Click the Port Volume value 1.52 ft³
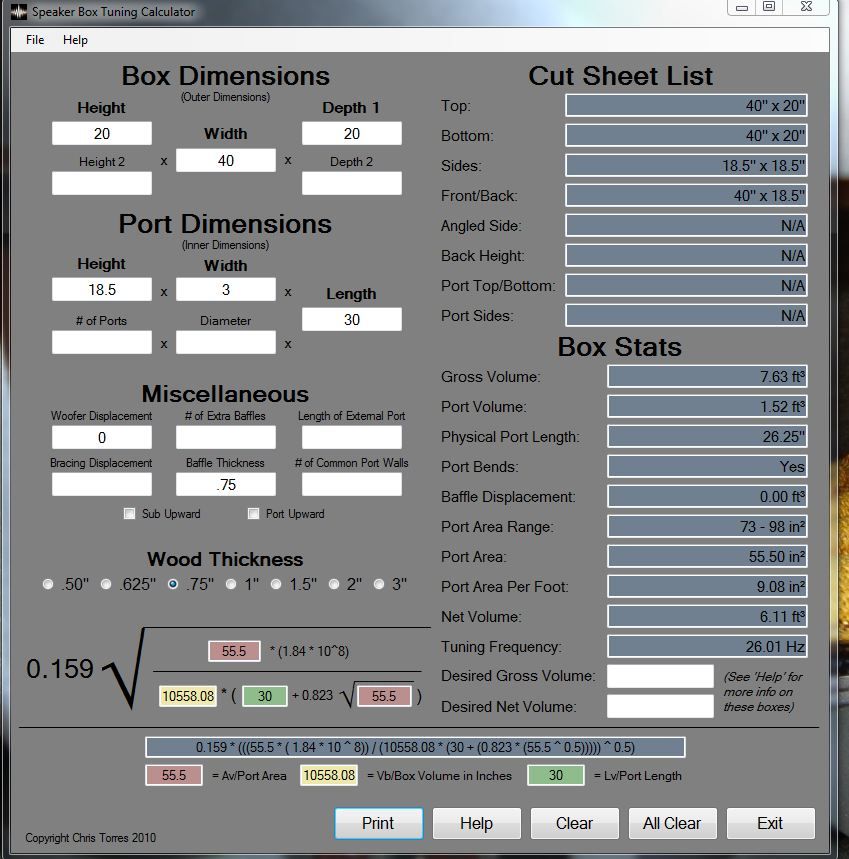 click(707, 406)
